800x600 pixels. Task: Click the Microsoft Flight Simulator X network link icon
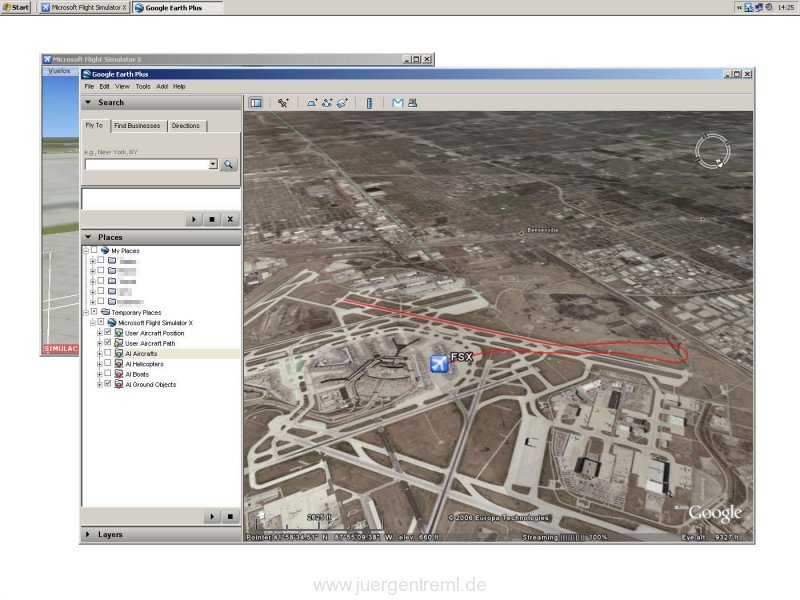click(112, 322)
